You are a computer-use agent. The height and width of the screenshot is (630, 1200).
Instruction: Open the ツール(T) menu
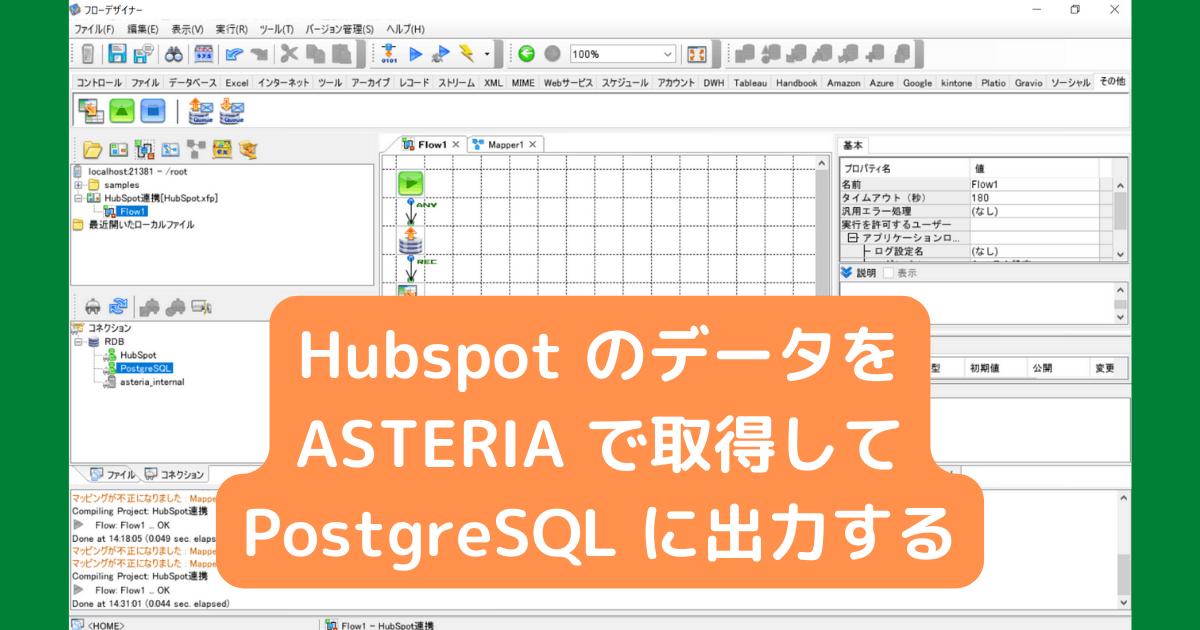[276, 29]
